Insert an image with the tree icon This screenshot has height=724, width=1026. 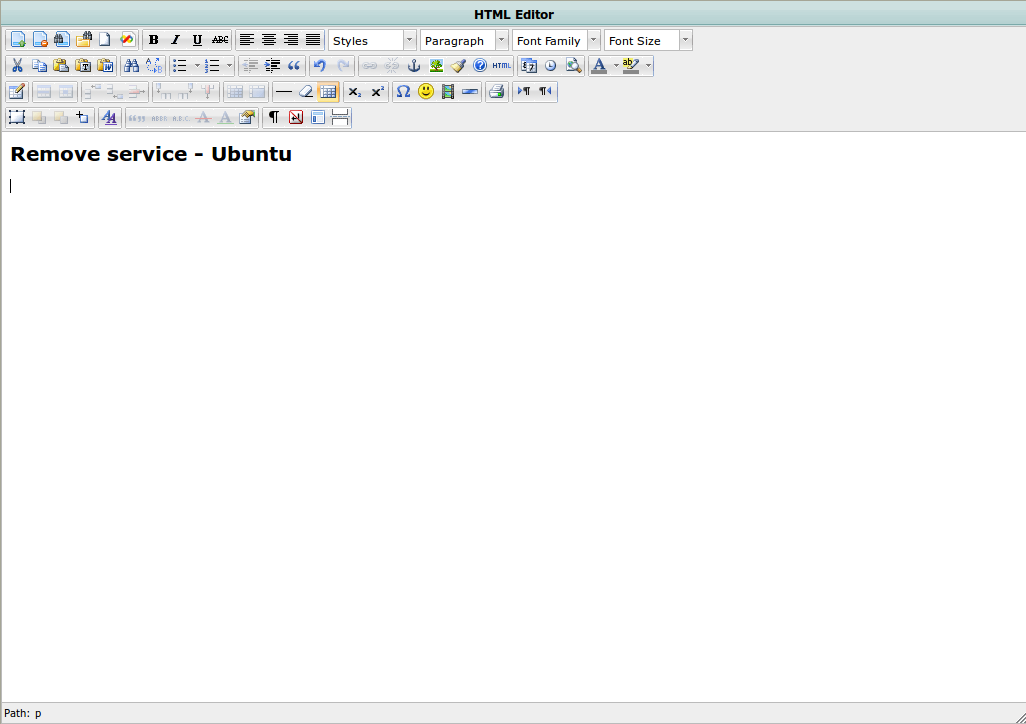coord(436,65)
